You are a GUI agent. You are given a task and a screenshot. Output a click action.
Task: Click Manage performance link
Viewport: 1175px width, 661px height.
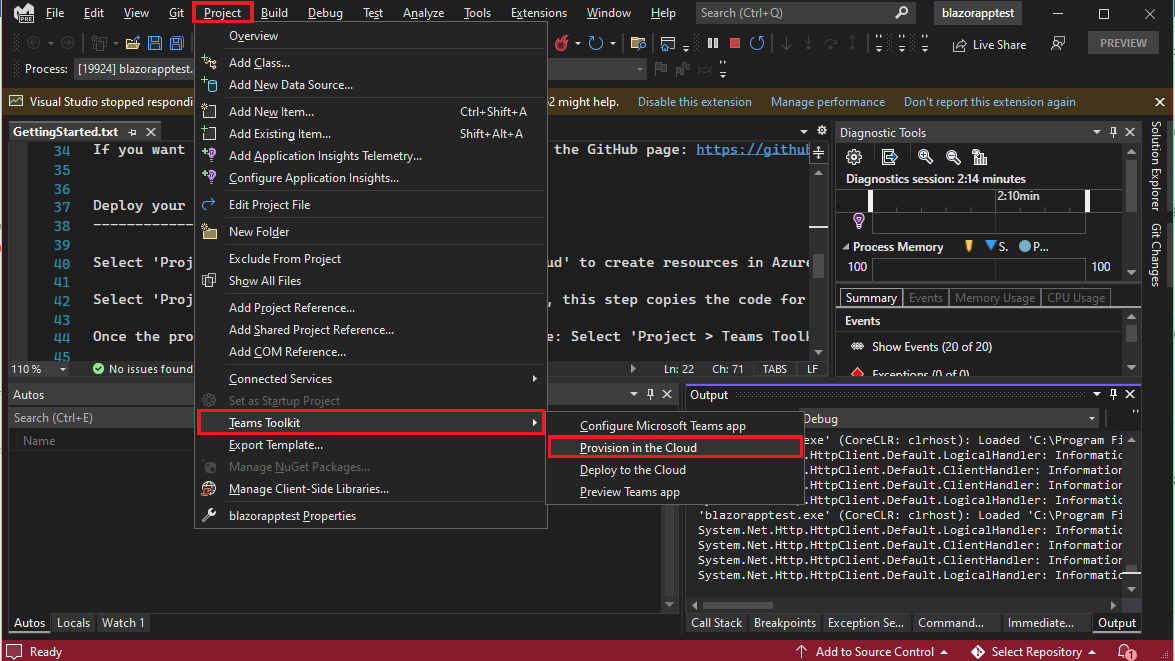click(827, 102)
